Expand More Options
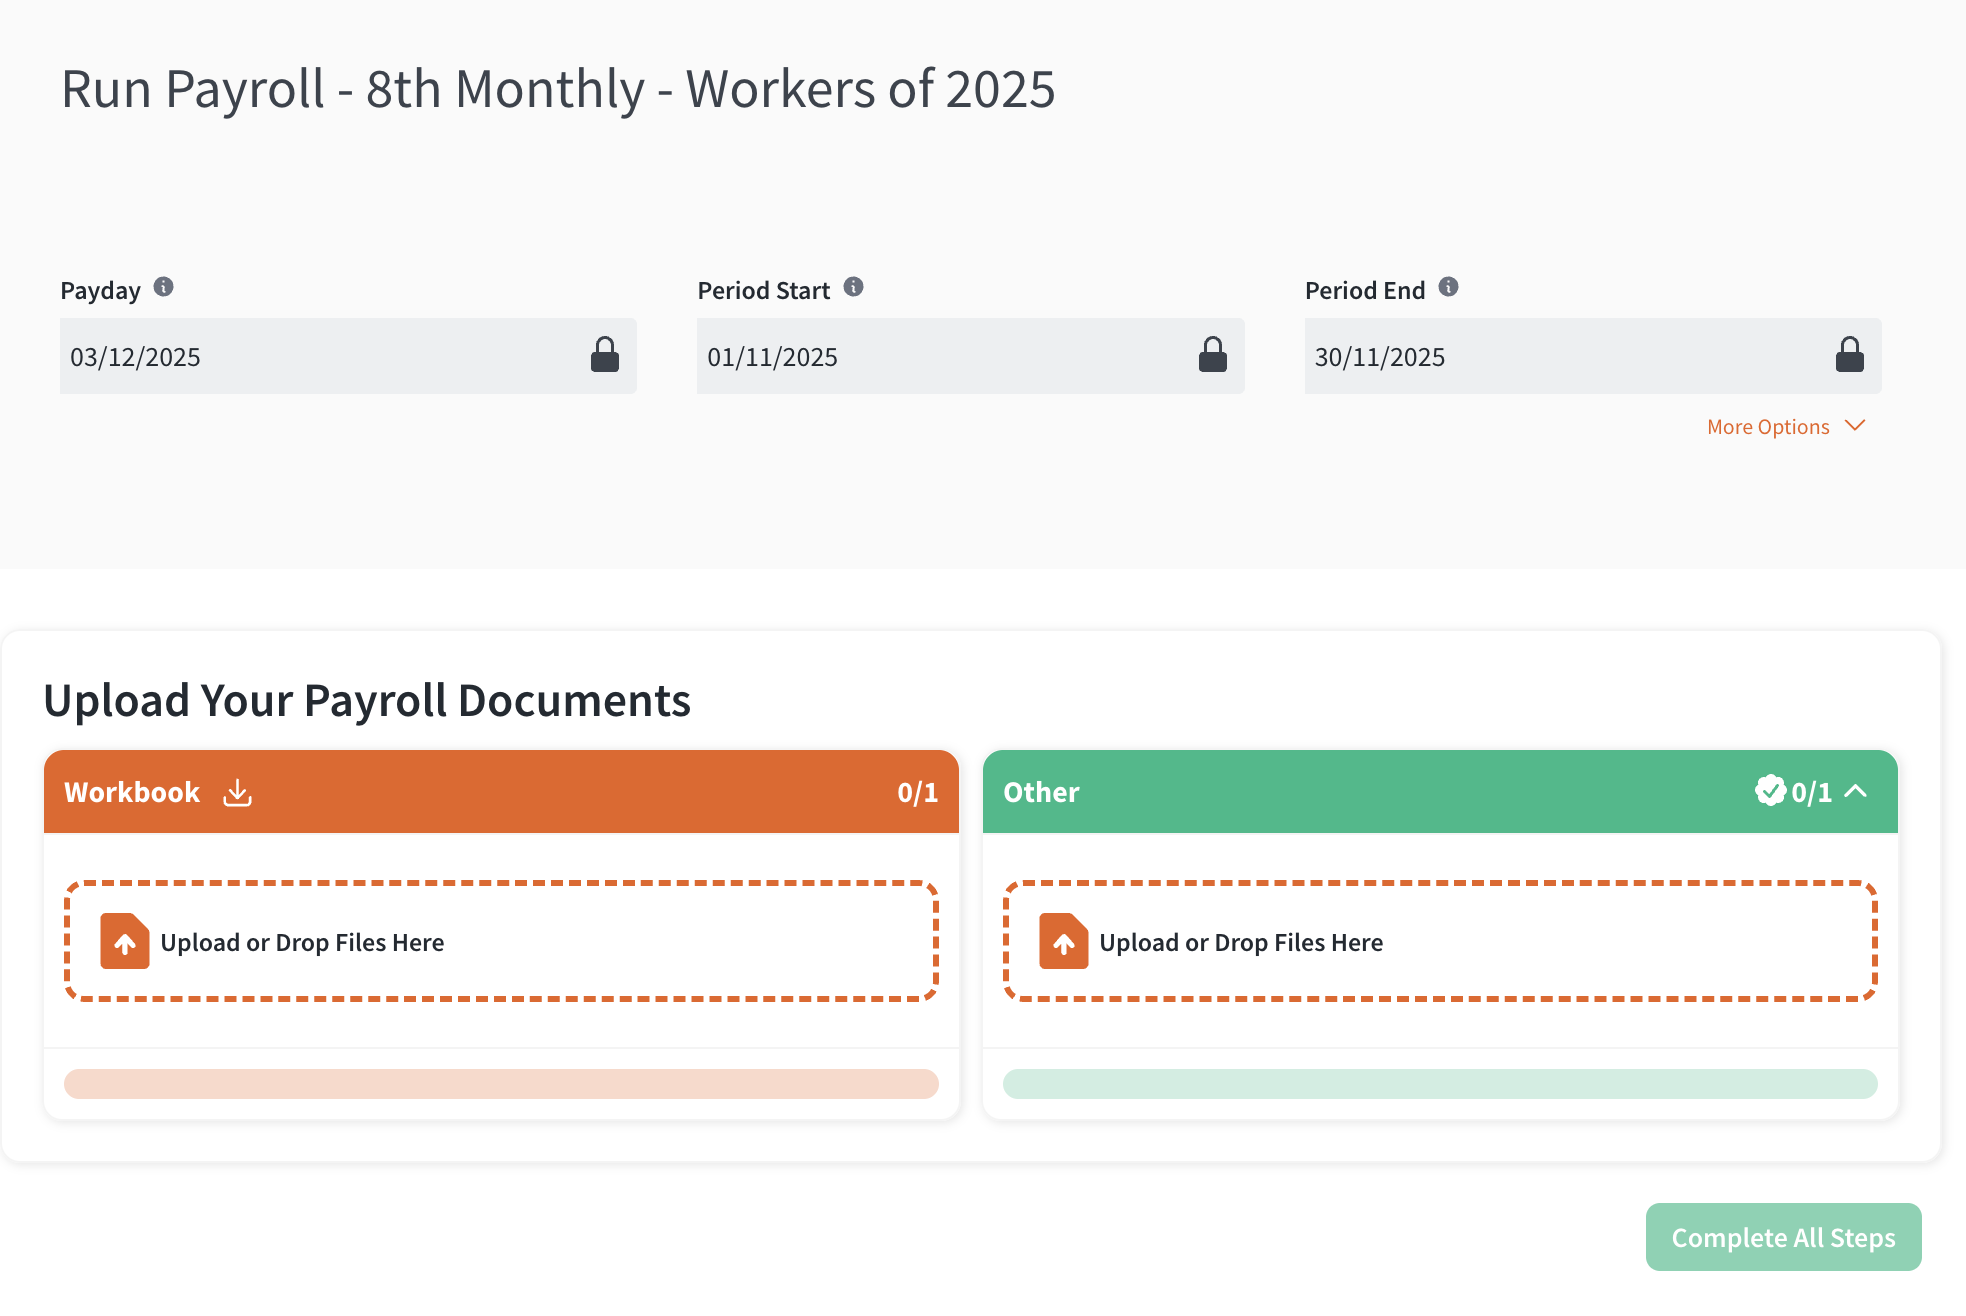This screenshot has height=1316, width=1966. click(x=1786, y=427)
